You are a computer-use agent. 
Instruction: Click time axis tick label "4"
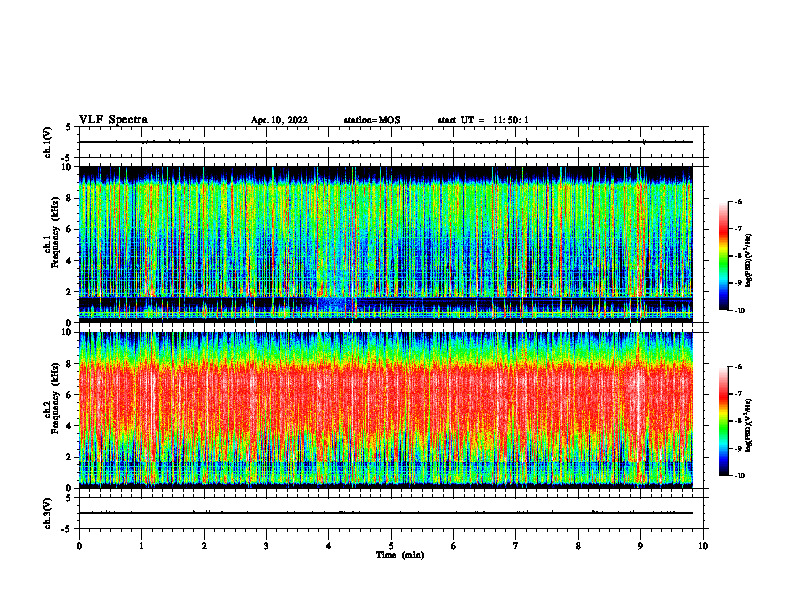coord(329,546)
